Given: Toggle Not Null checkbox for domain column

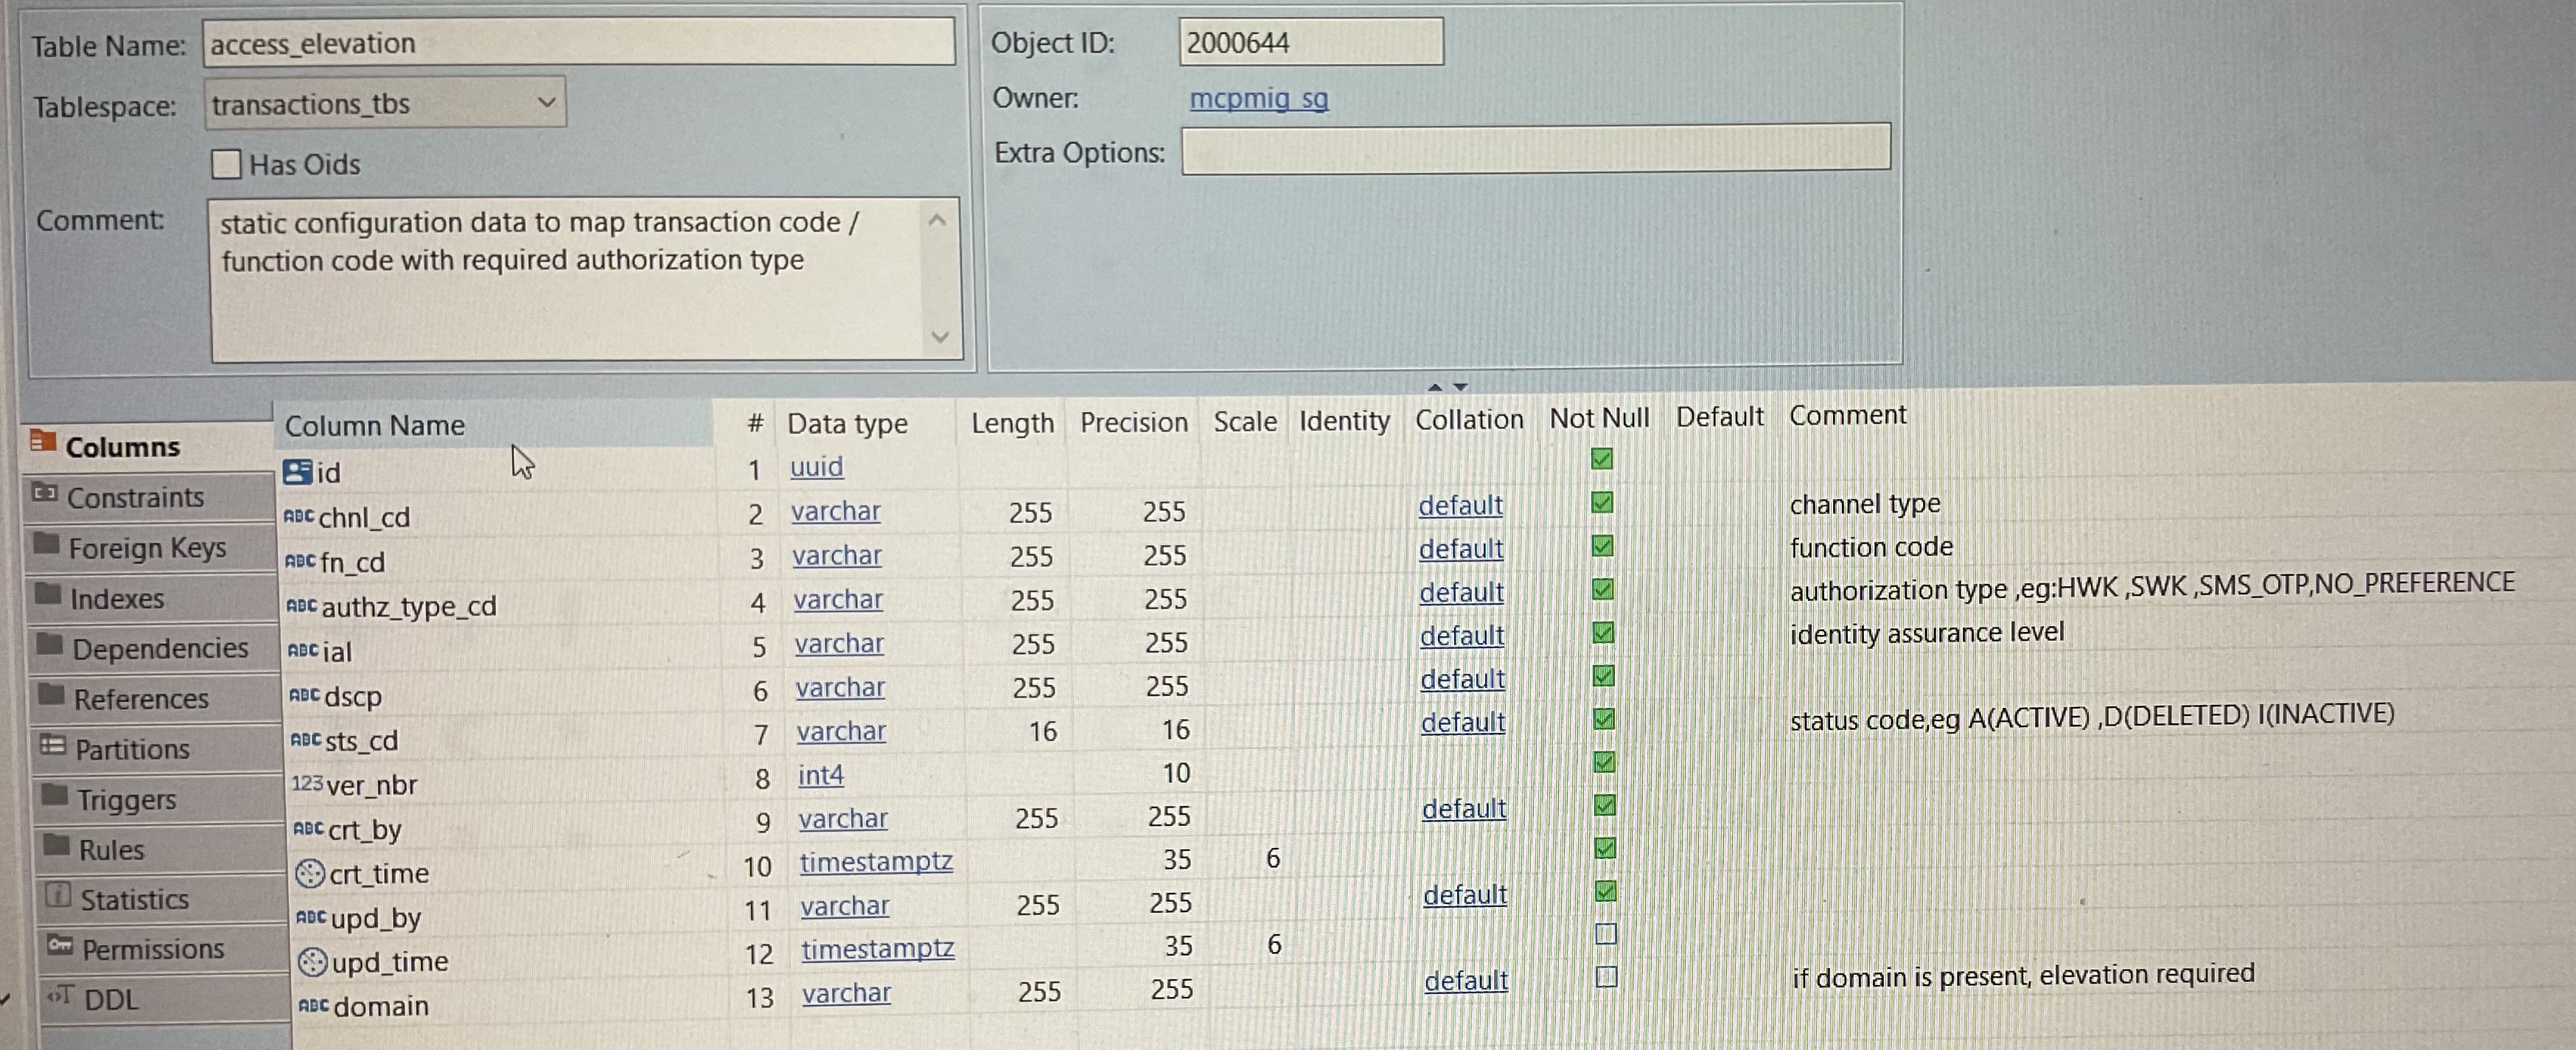Looking at the screenshot, I should (1607, 977).
